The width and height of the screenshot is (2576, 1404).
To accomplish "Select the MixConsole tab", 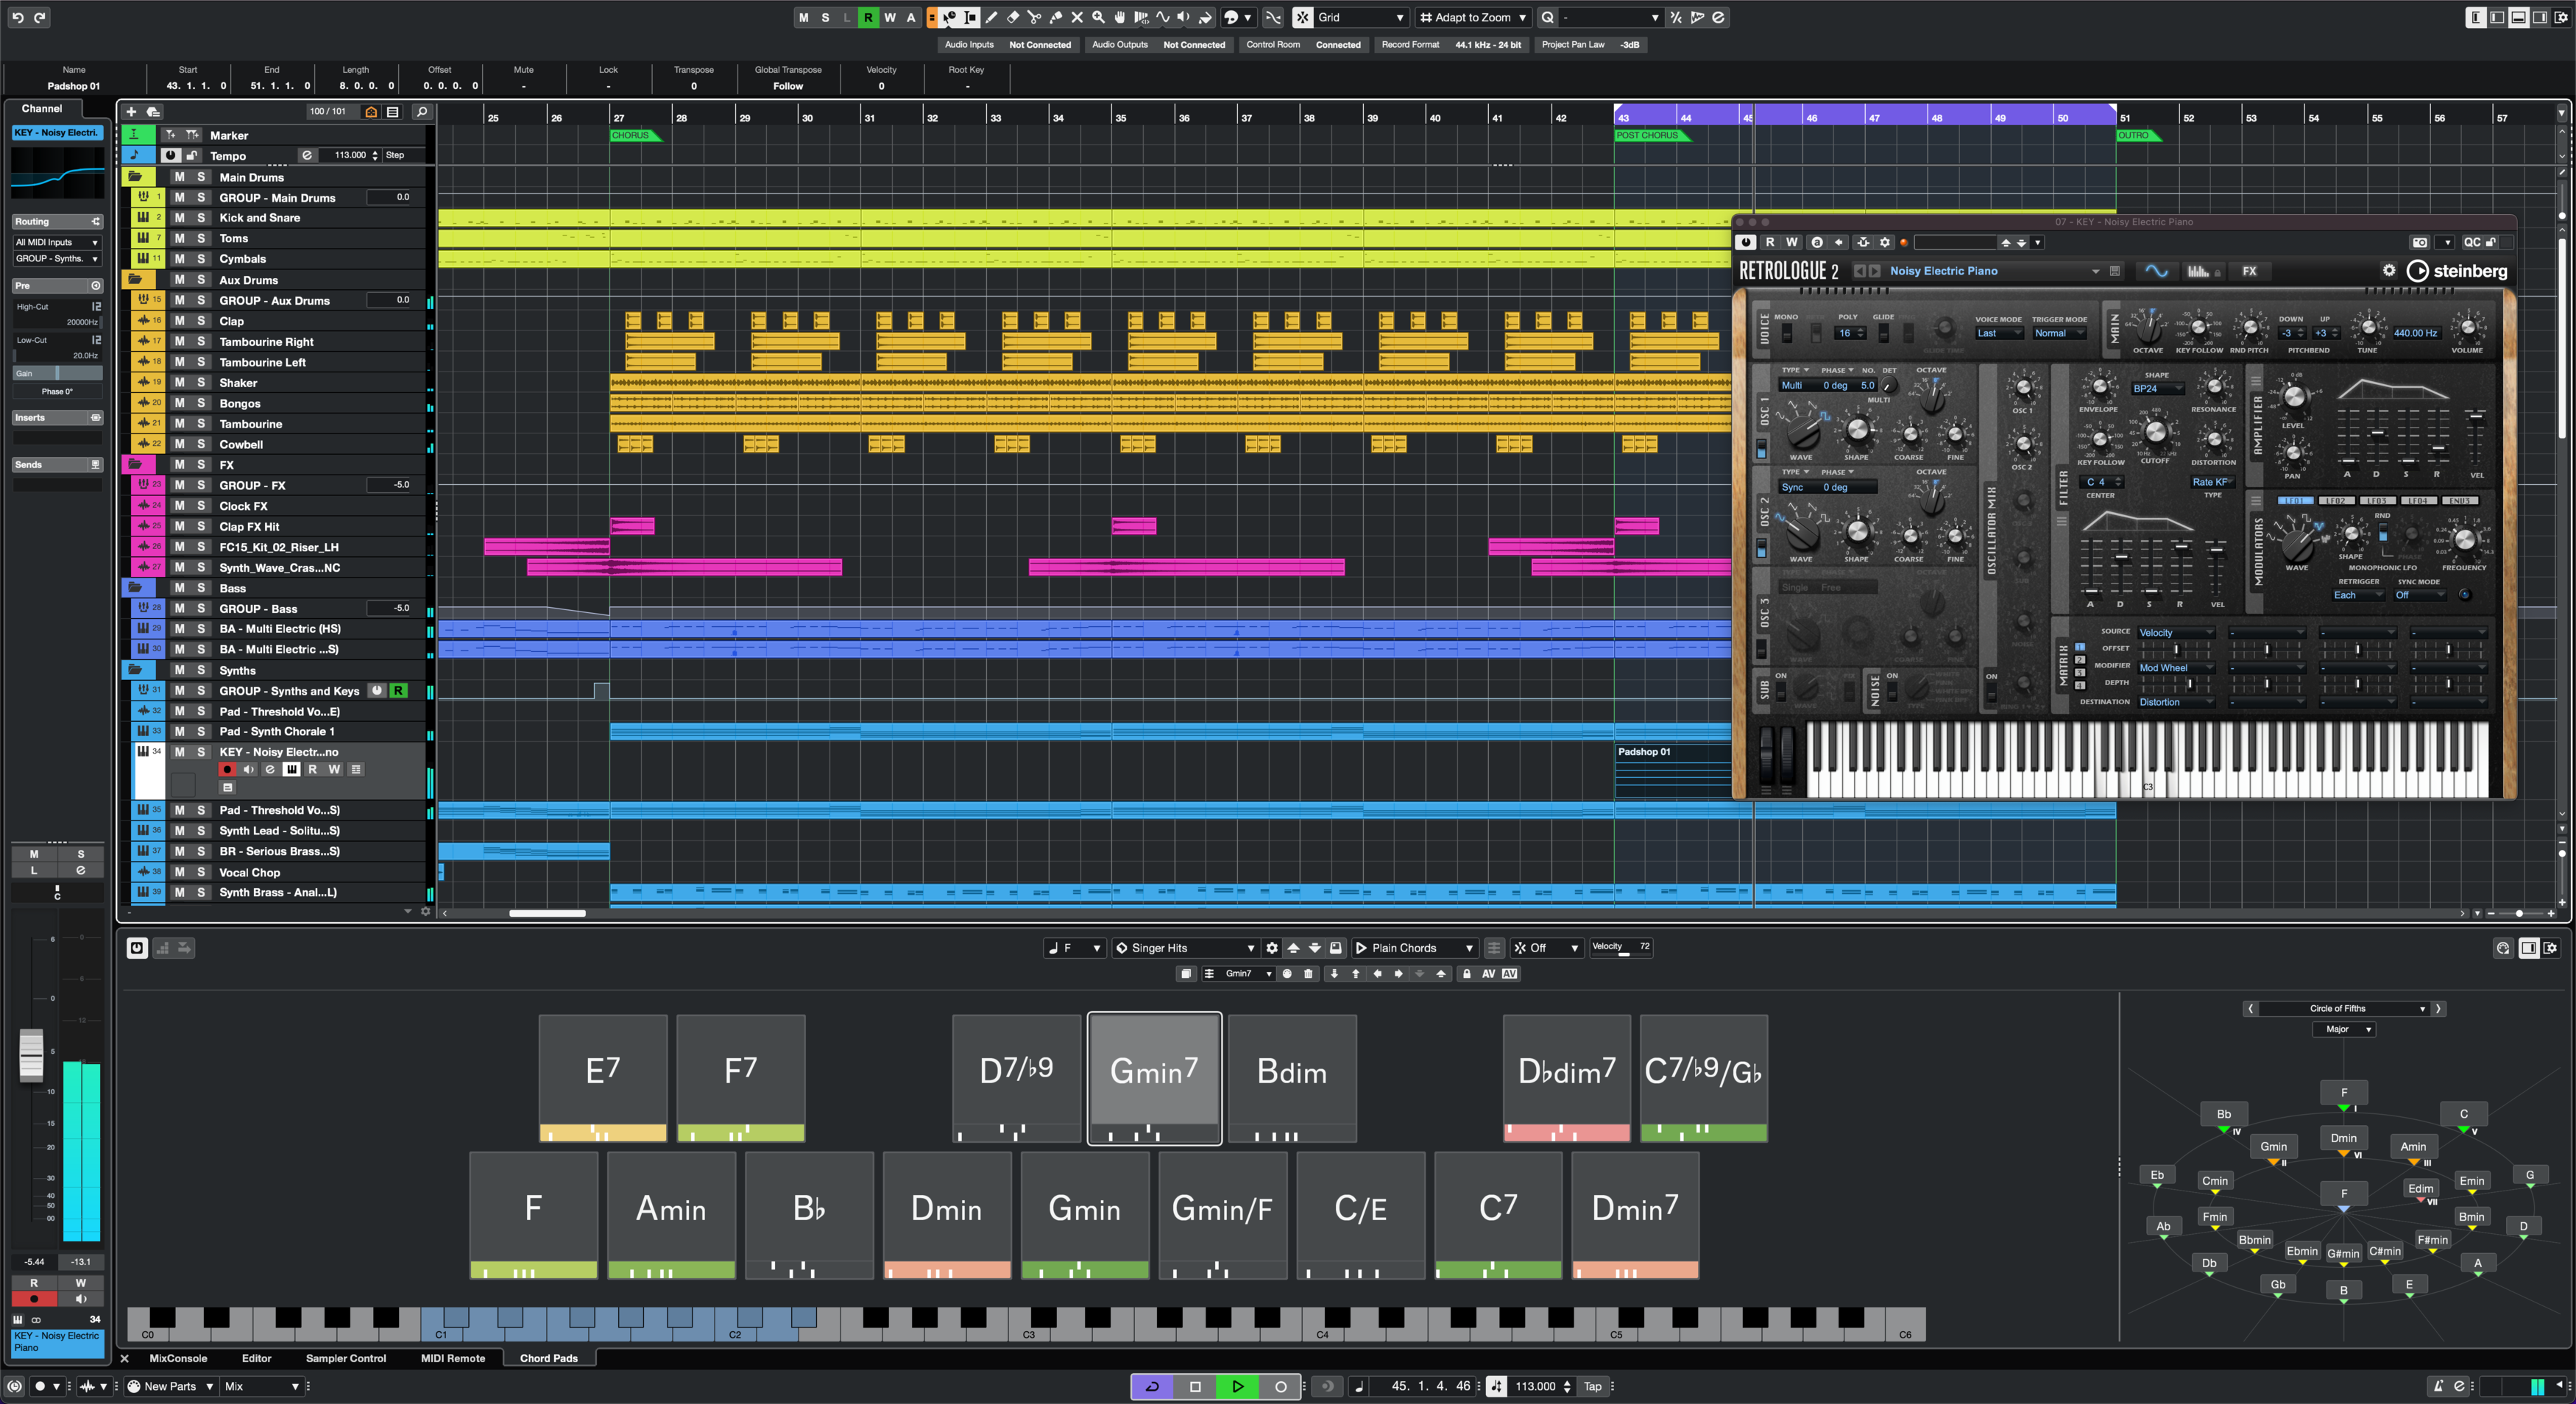I will (x=177, y=1358).
